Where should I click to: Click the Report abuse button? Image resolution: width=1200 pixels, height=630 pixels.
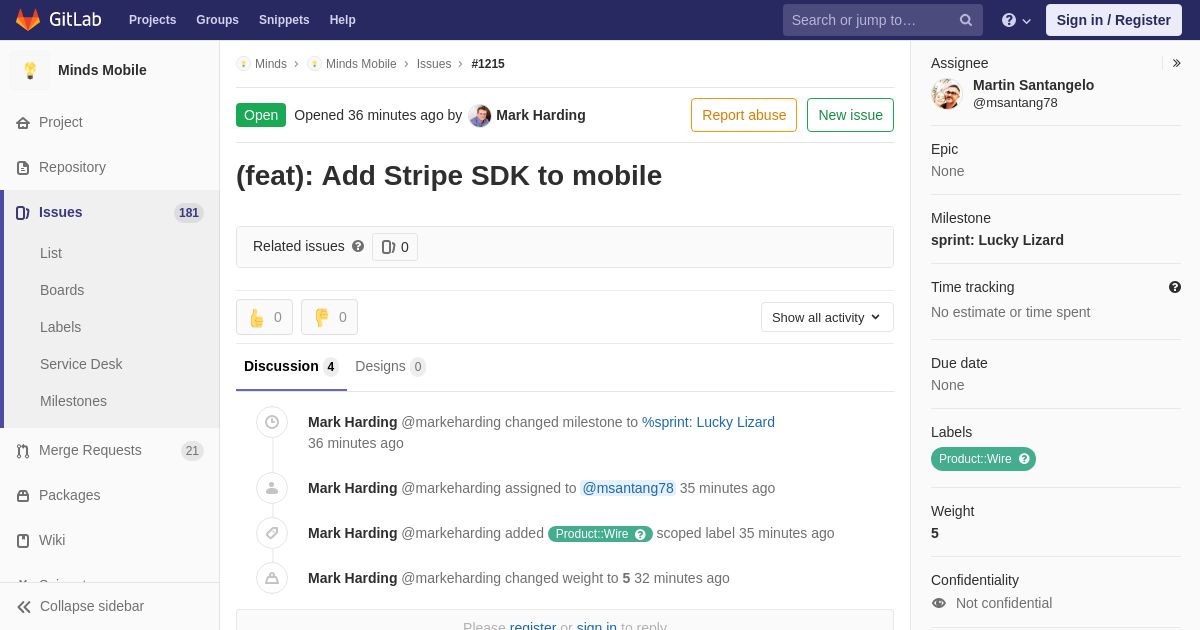pyautogui.click(x=744, y=115)
